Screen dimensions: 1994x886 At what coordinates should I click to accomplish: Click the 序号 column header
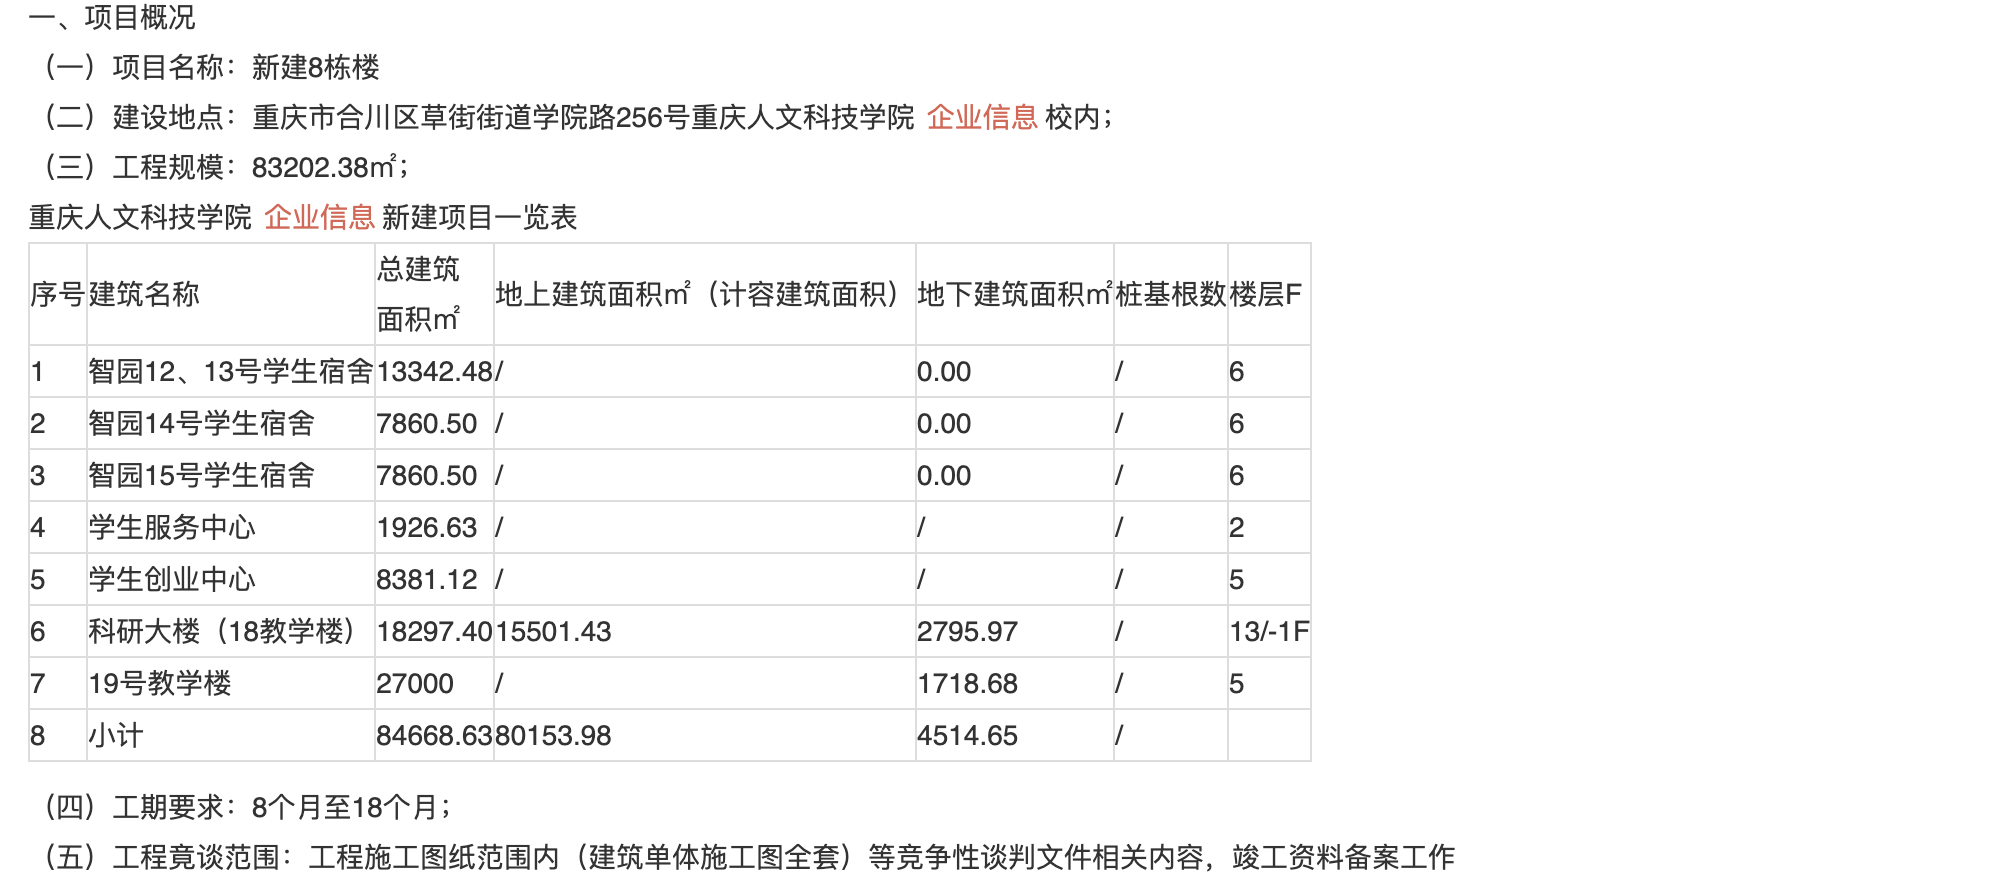(x=57, y=294)
